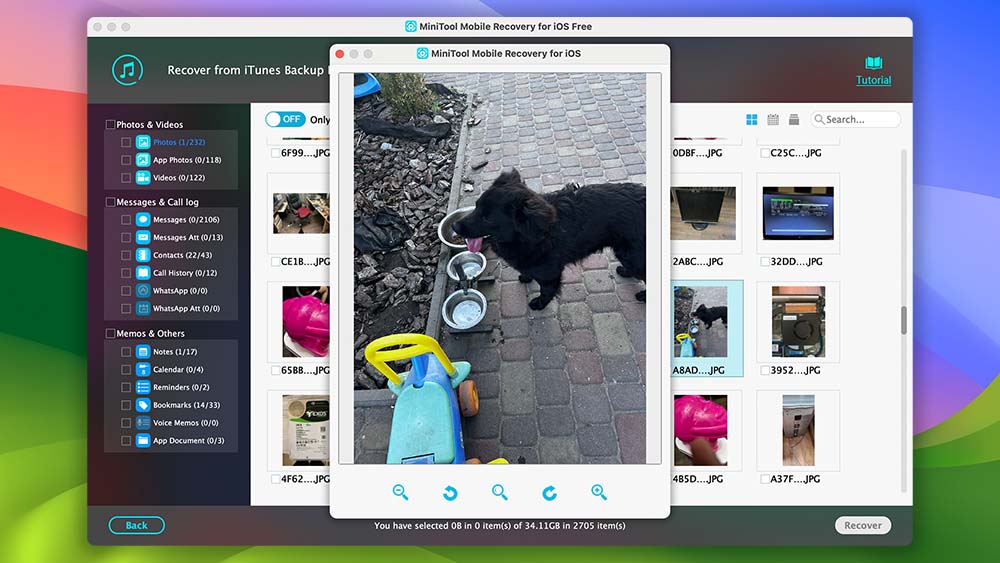Zoom out the preview image

pyautogui.click(x=400, y=492)
